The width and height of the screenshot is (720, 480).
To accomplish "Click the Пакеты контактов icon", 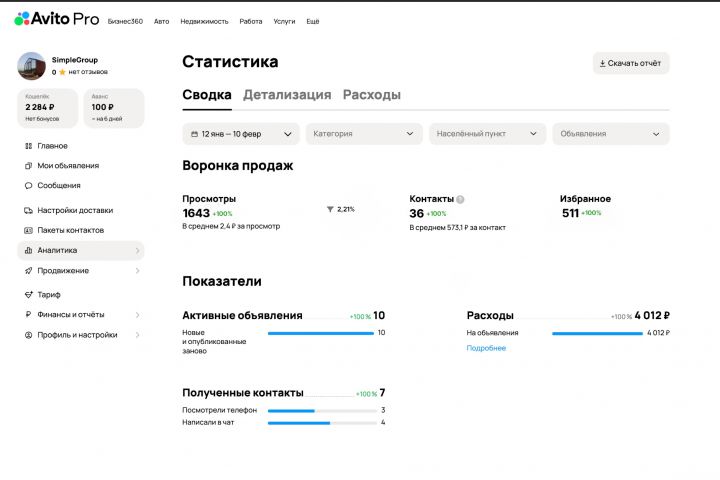I will [28, 230].
